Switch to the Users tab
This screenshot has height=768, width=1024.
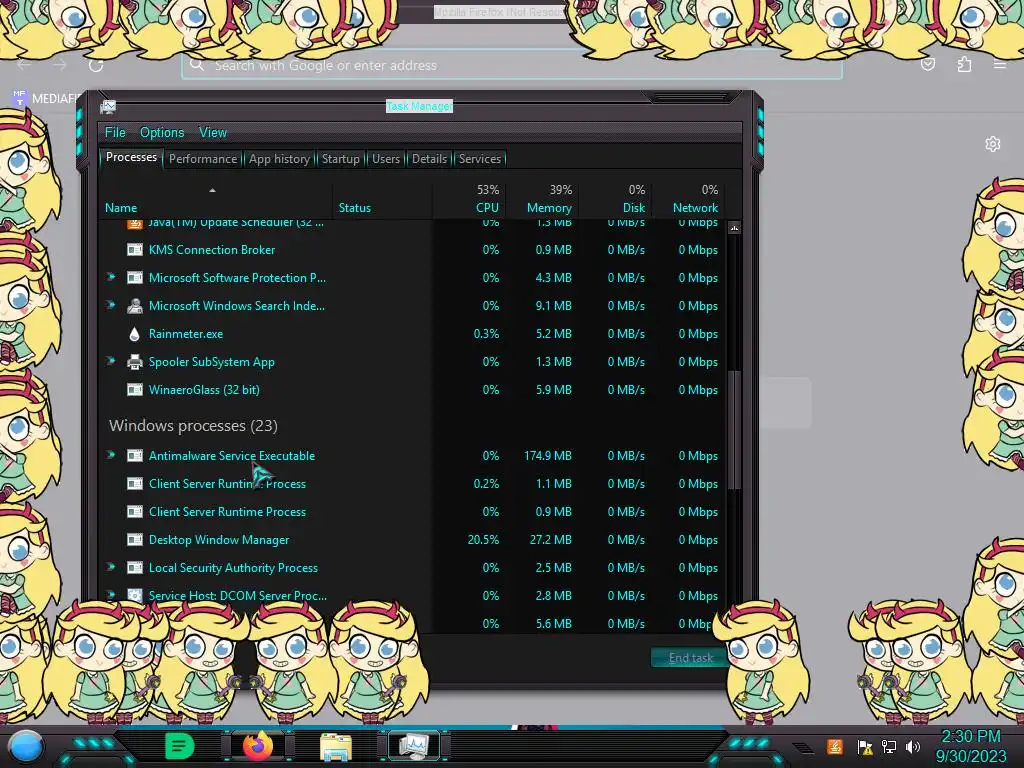[x=386, y=159]
